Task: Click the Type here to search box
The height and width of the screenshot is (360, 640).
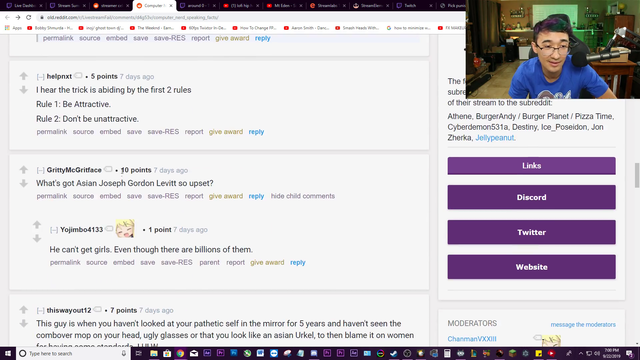Action: click(x=73, y=353)
